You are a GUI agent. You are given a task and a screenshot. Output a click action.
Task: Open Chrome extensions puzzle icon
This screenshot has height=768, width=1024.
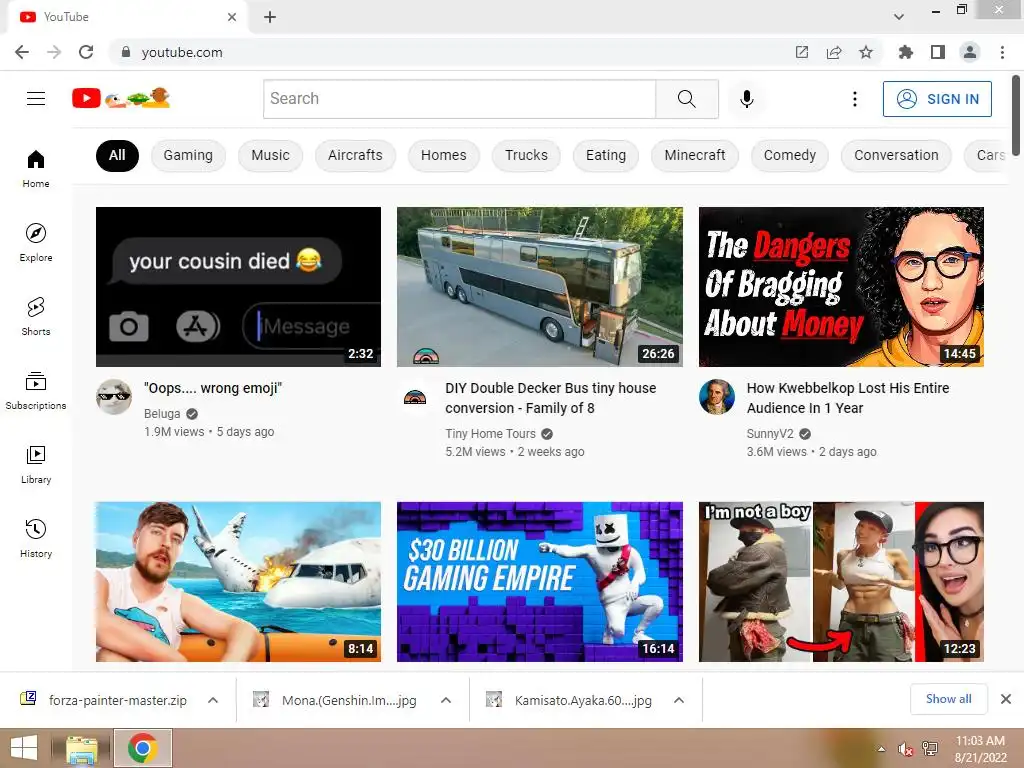coord(905,52)
